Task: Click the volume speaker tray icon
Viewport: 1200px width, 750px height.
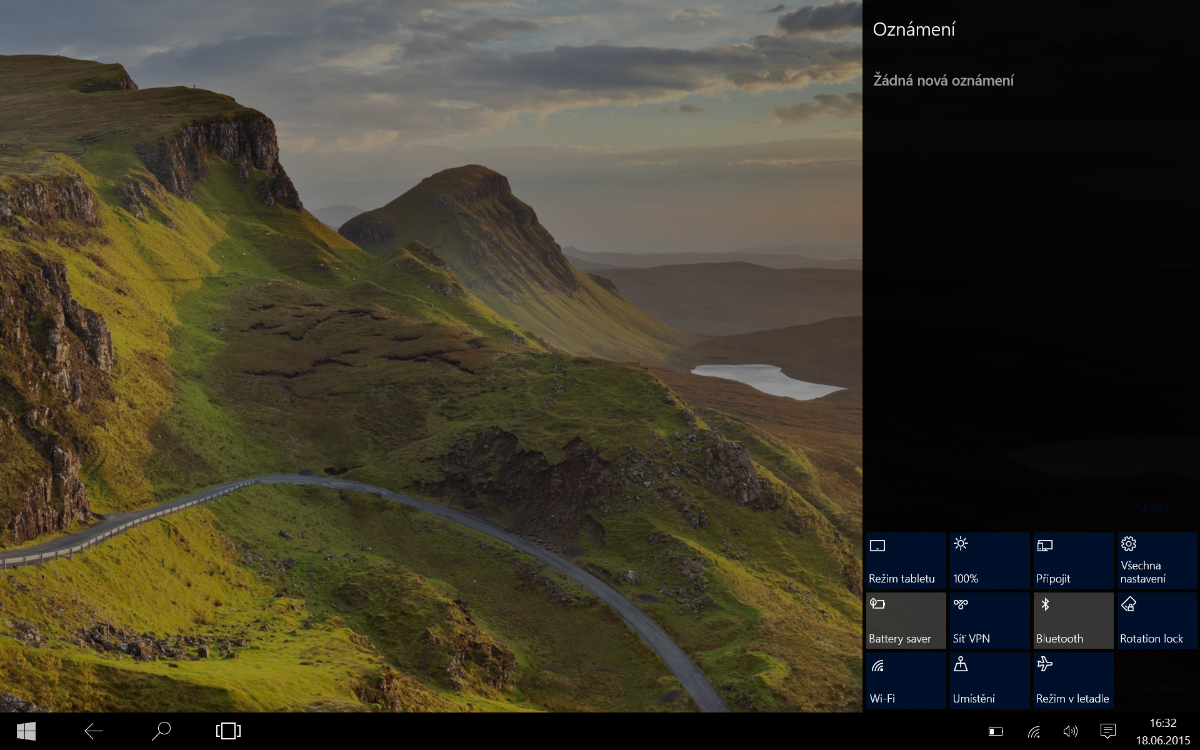Action: [1070, 732]
